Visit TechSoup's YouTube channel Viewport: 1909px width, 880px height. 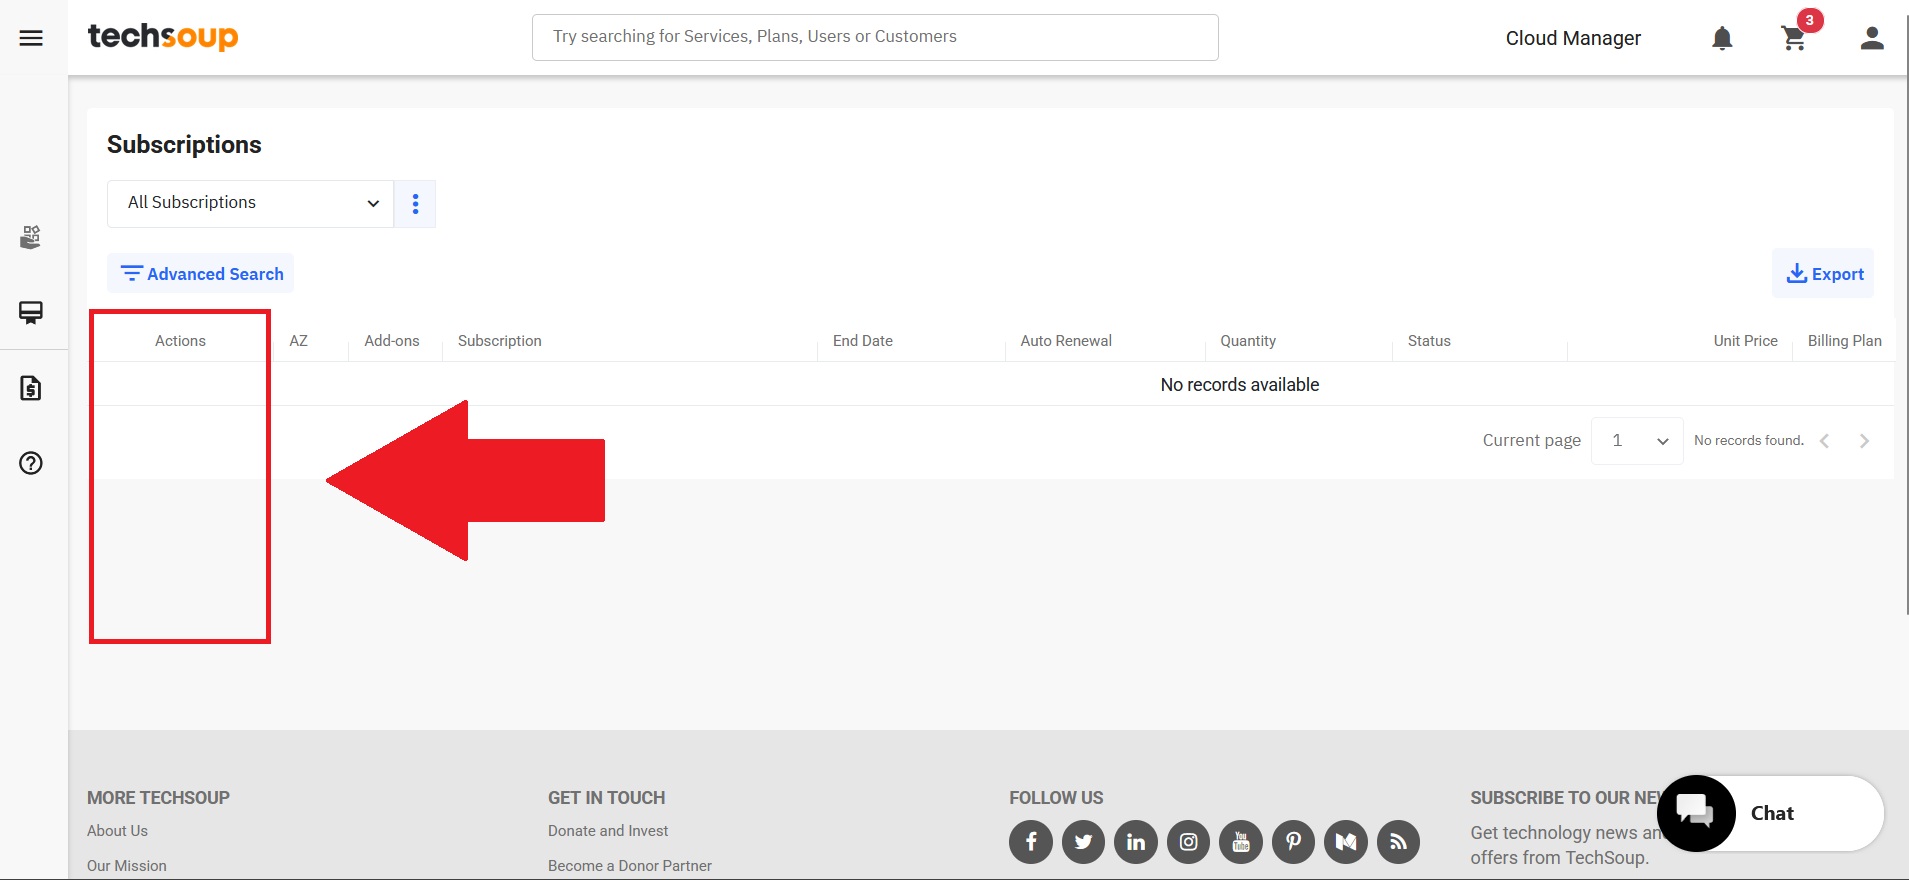(1241, 842)
